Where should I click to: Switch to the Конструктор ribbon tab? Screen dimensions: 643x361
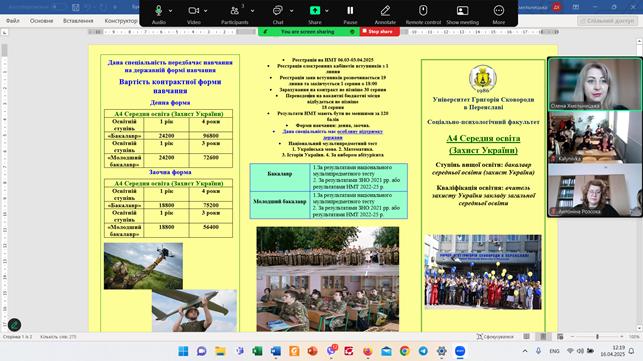tap(121, 21)
